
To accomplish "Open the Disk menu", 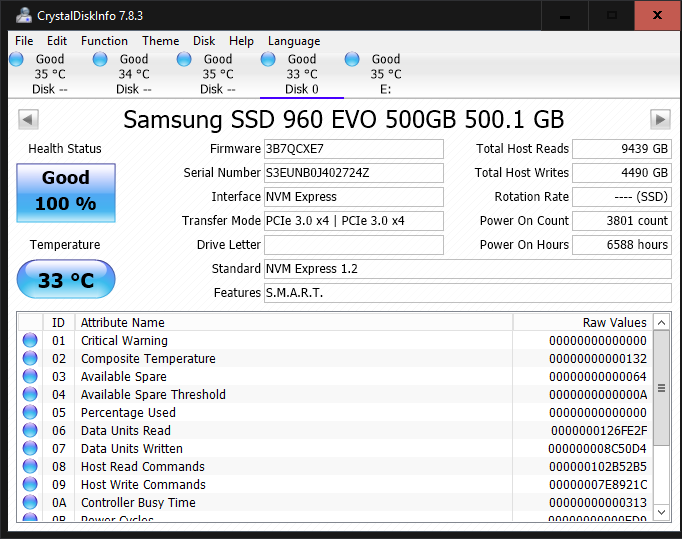I will 204,41.
